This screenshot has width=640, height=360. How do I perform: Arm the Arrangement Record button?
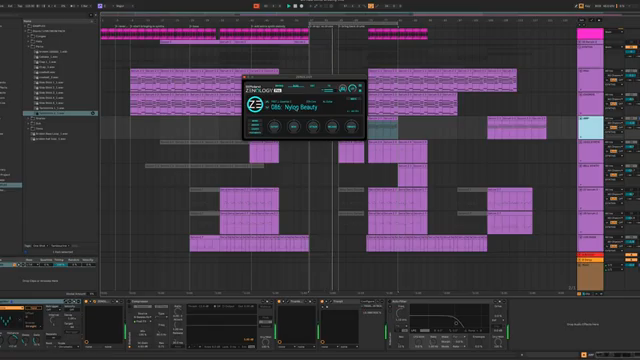(x=302, y=6)
